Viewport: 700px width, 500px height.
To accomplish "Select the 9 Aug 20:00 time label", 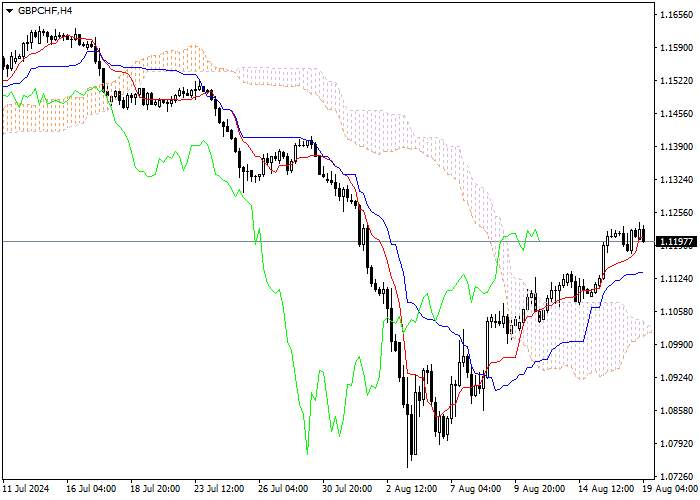I will coord(540,489).
